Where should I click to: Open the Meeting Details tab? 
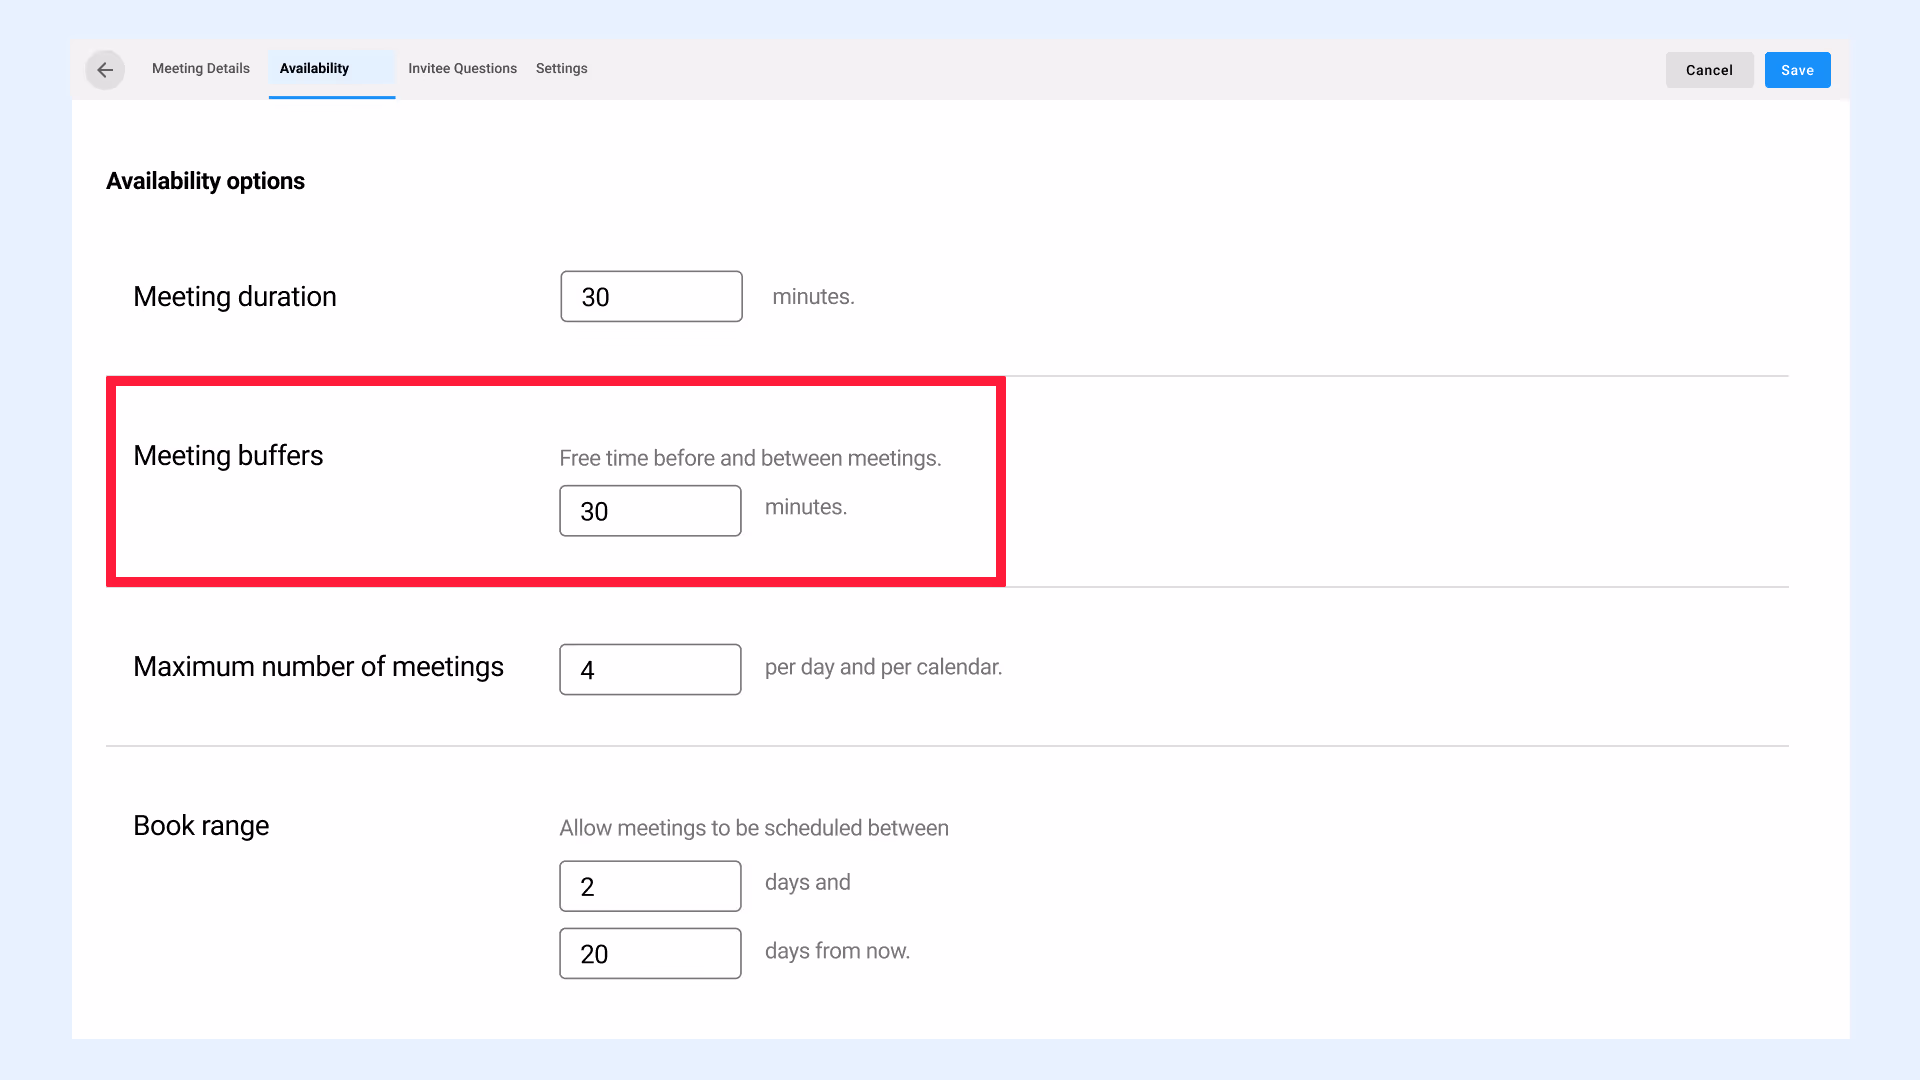pyautogui.click(x=201, y=69)
